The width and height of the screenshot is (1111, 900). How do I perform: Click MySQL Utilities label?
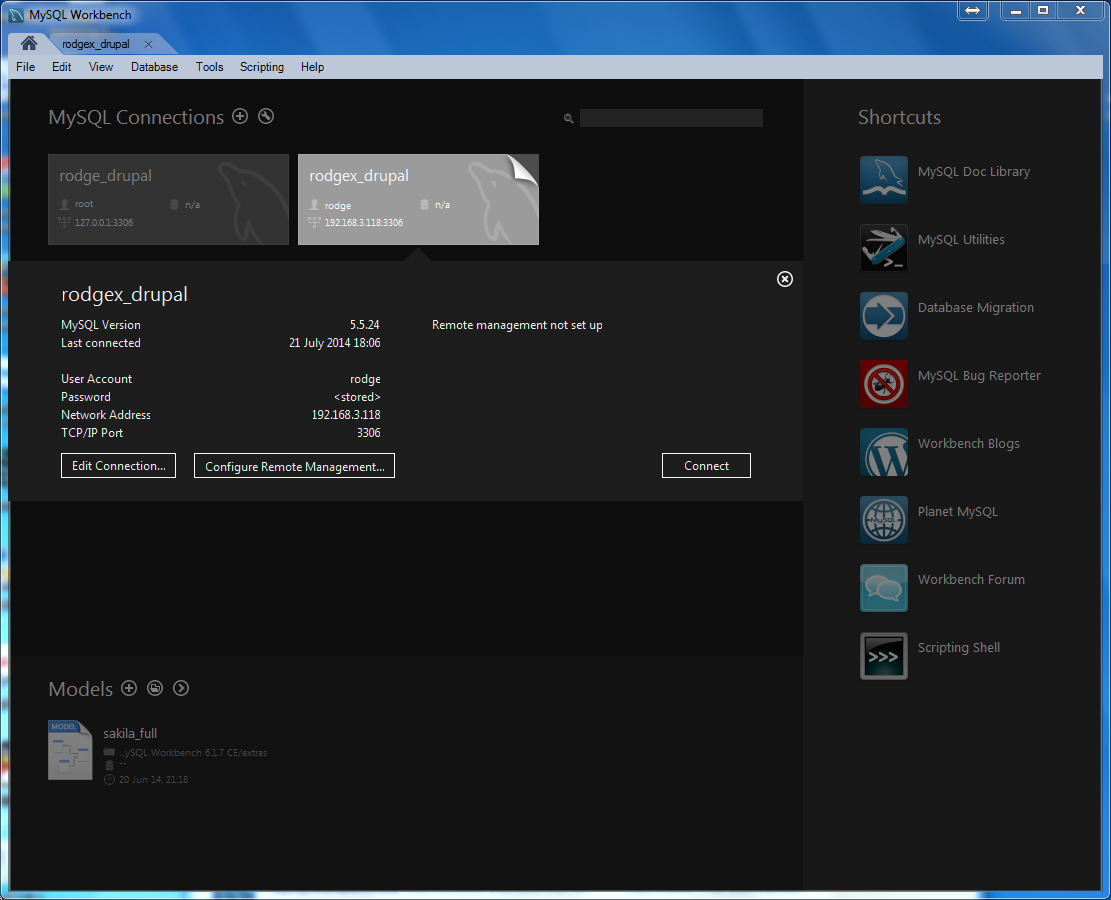(961, 240)
